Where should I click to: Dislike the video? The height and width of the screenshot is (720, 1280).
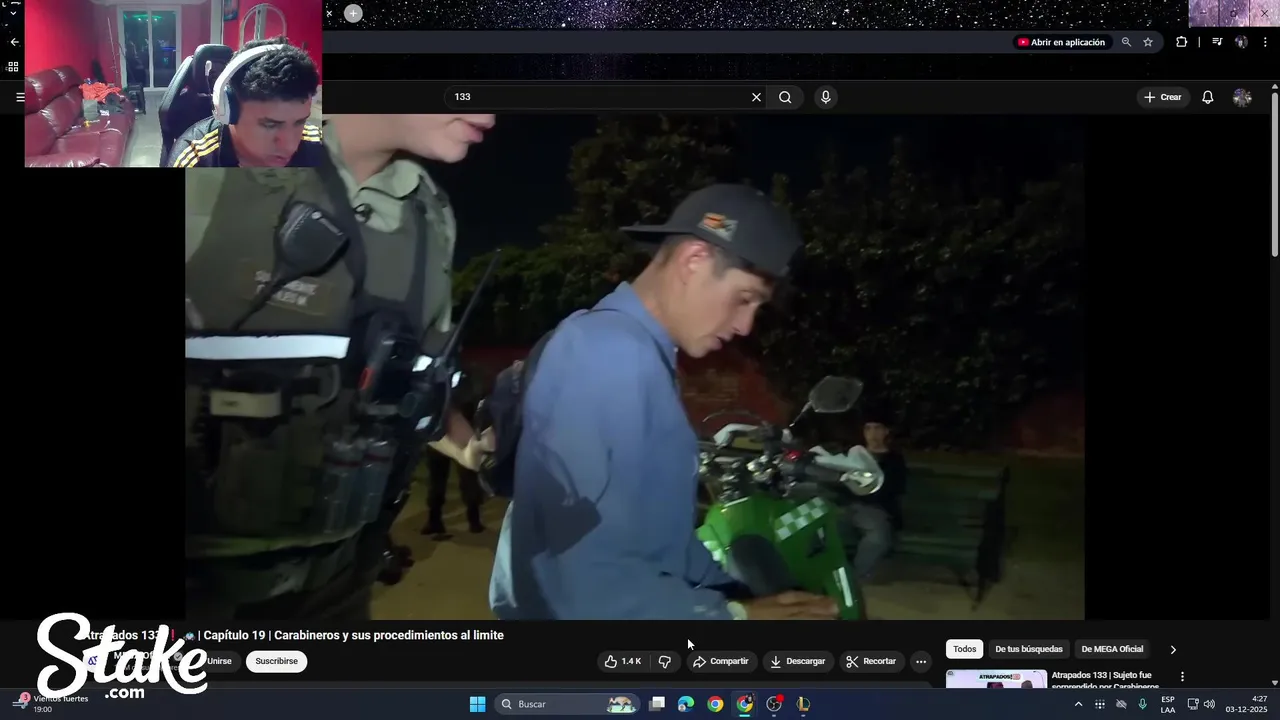664,661
